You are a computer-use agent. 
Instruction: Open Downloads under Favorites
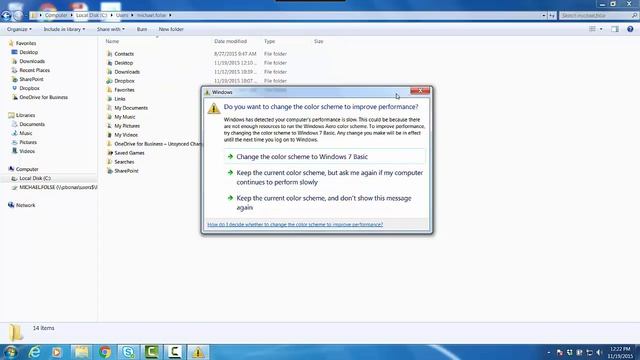click(x=32, y=61)
